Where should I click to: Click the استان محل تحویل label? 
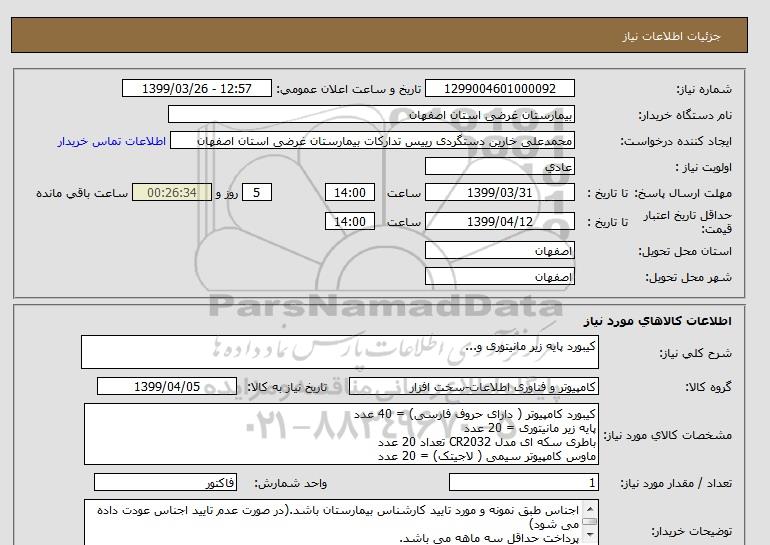coord(685,251)
